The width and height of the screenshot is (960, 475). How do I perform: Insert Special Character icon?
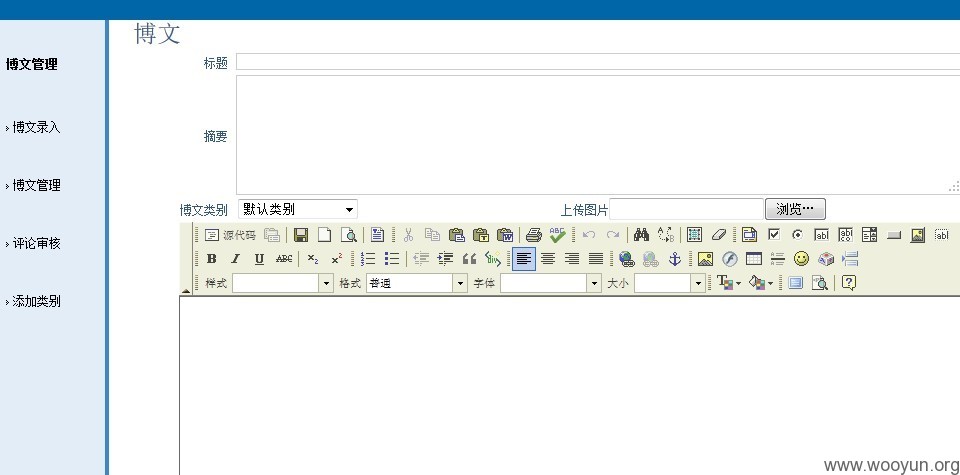pos(826,259)
